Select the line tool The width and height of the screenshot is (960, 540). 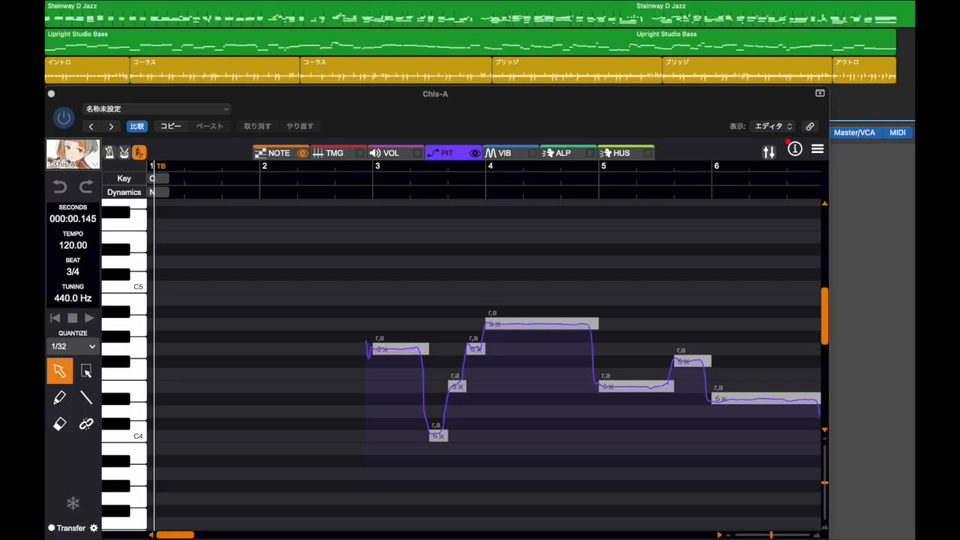[86, 397]
